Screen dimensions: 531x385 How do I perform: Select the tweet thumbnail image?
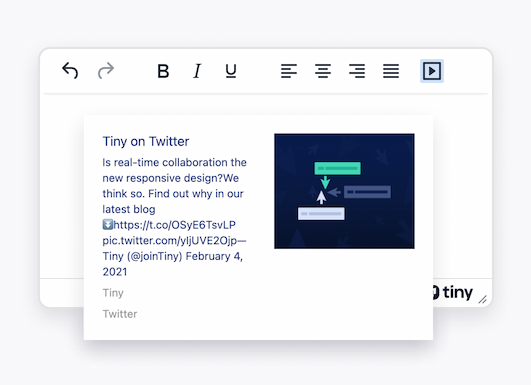pos(344,191)
